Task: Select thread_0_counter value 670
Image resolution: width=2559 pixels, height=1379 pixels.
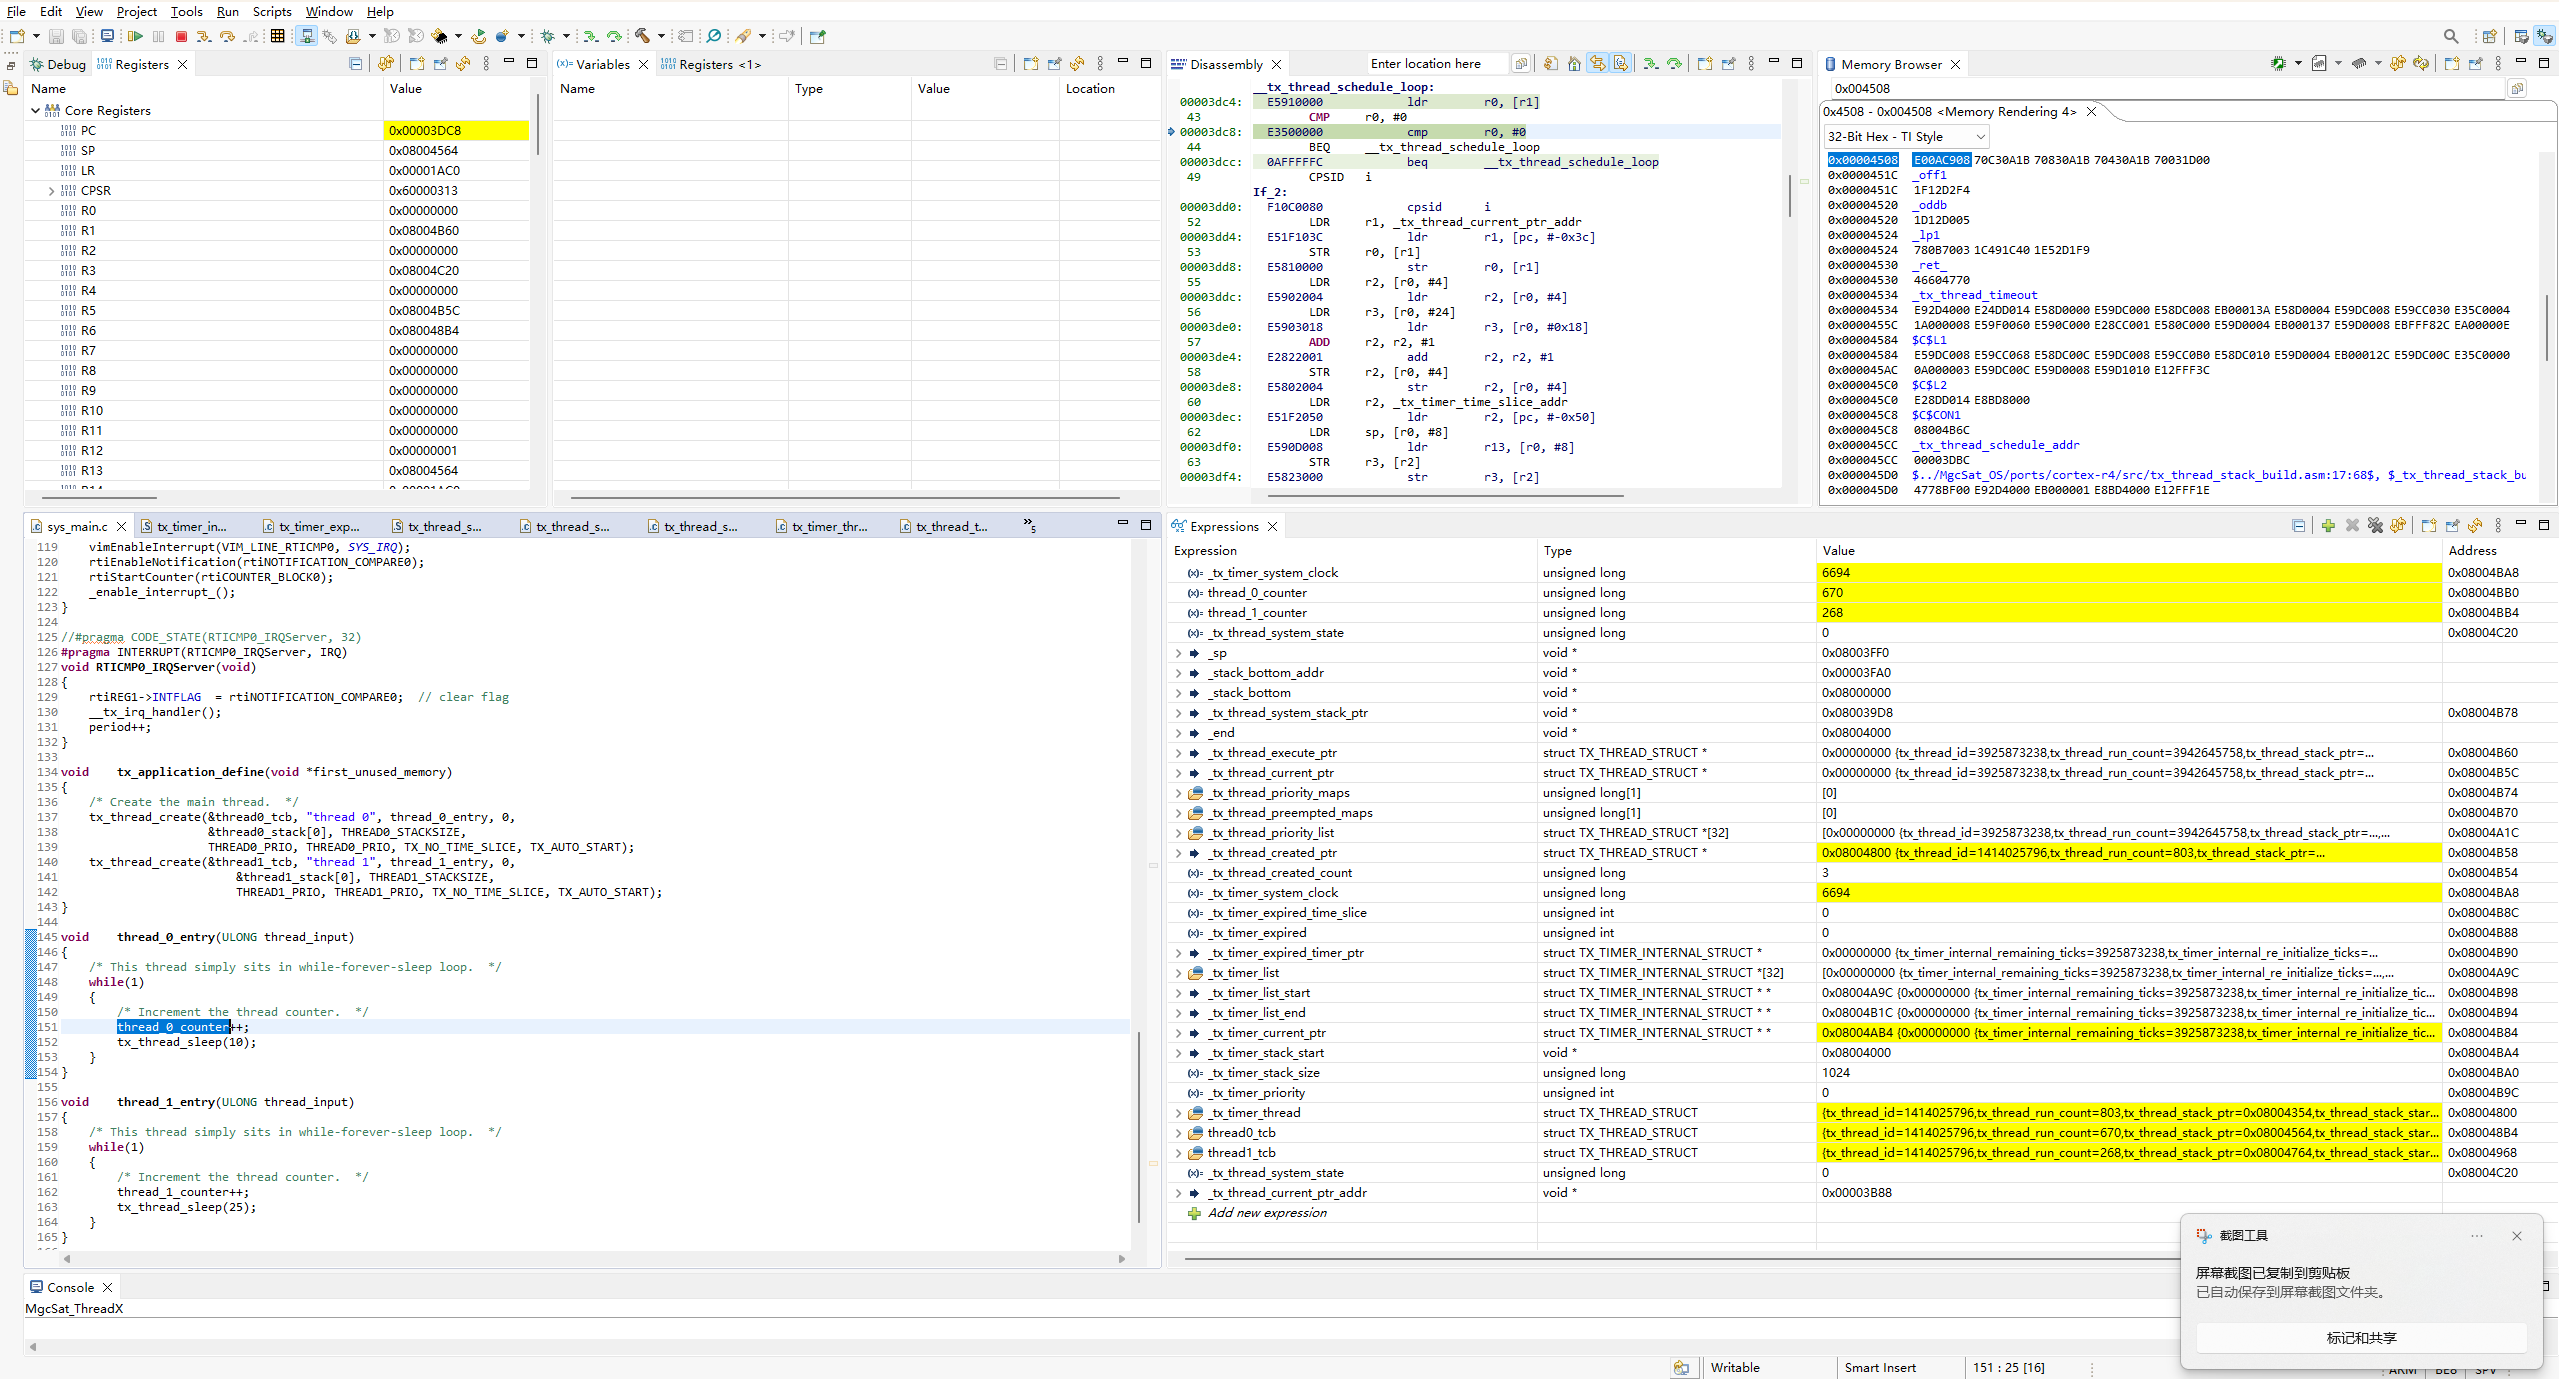Action: click(x=2128, y=593)
